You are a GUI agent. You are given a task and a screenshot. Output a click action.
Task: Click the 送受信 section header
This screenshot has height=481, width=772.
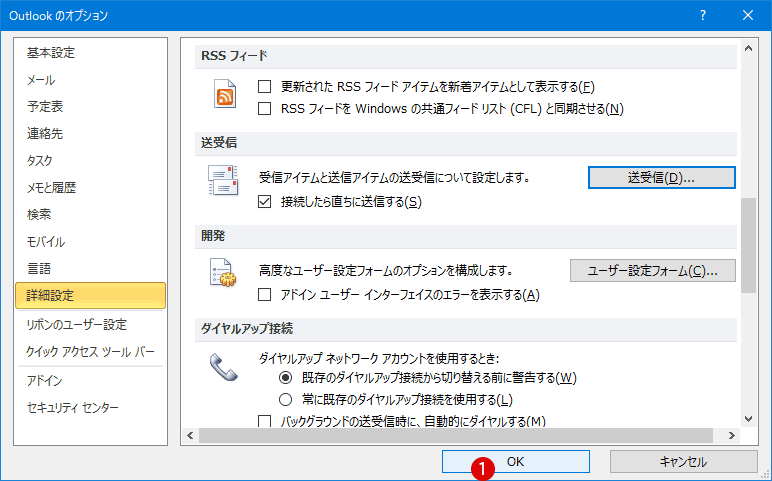click(x=466, y=143)
